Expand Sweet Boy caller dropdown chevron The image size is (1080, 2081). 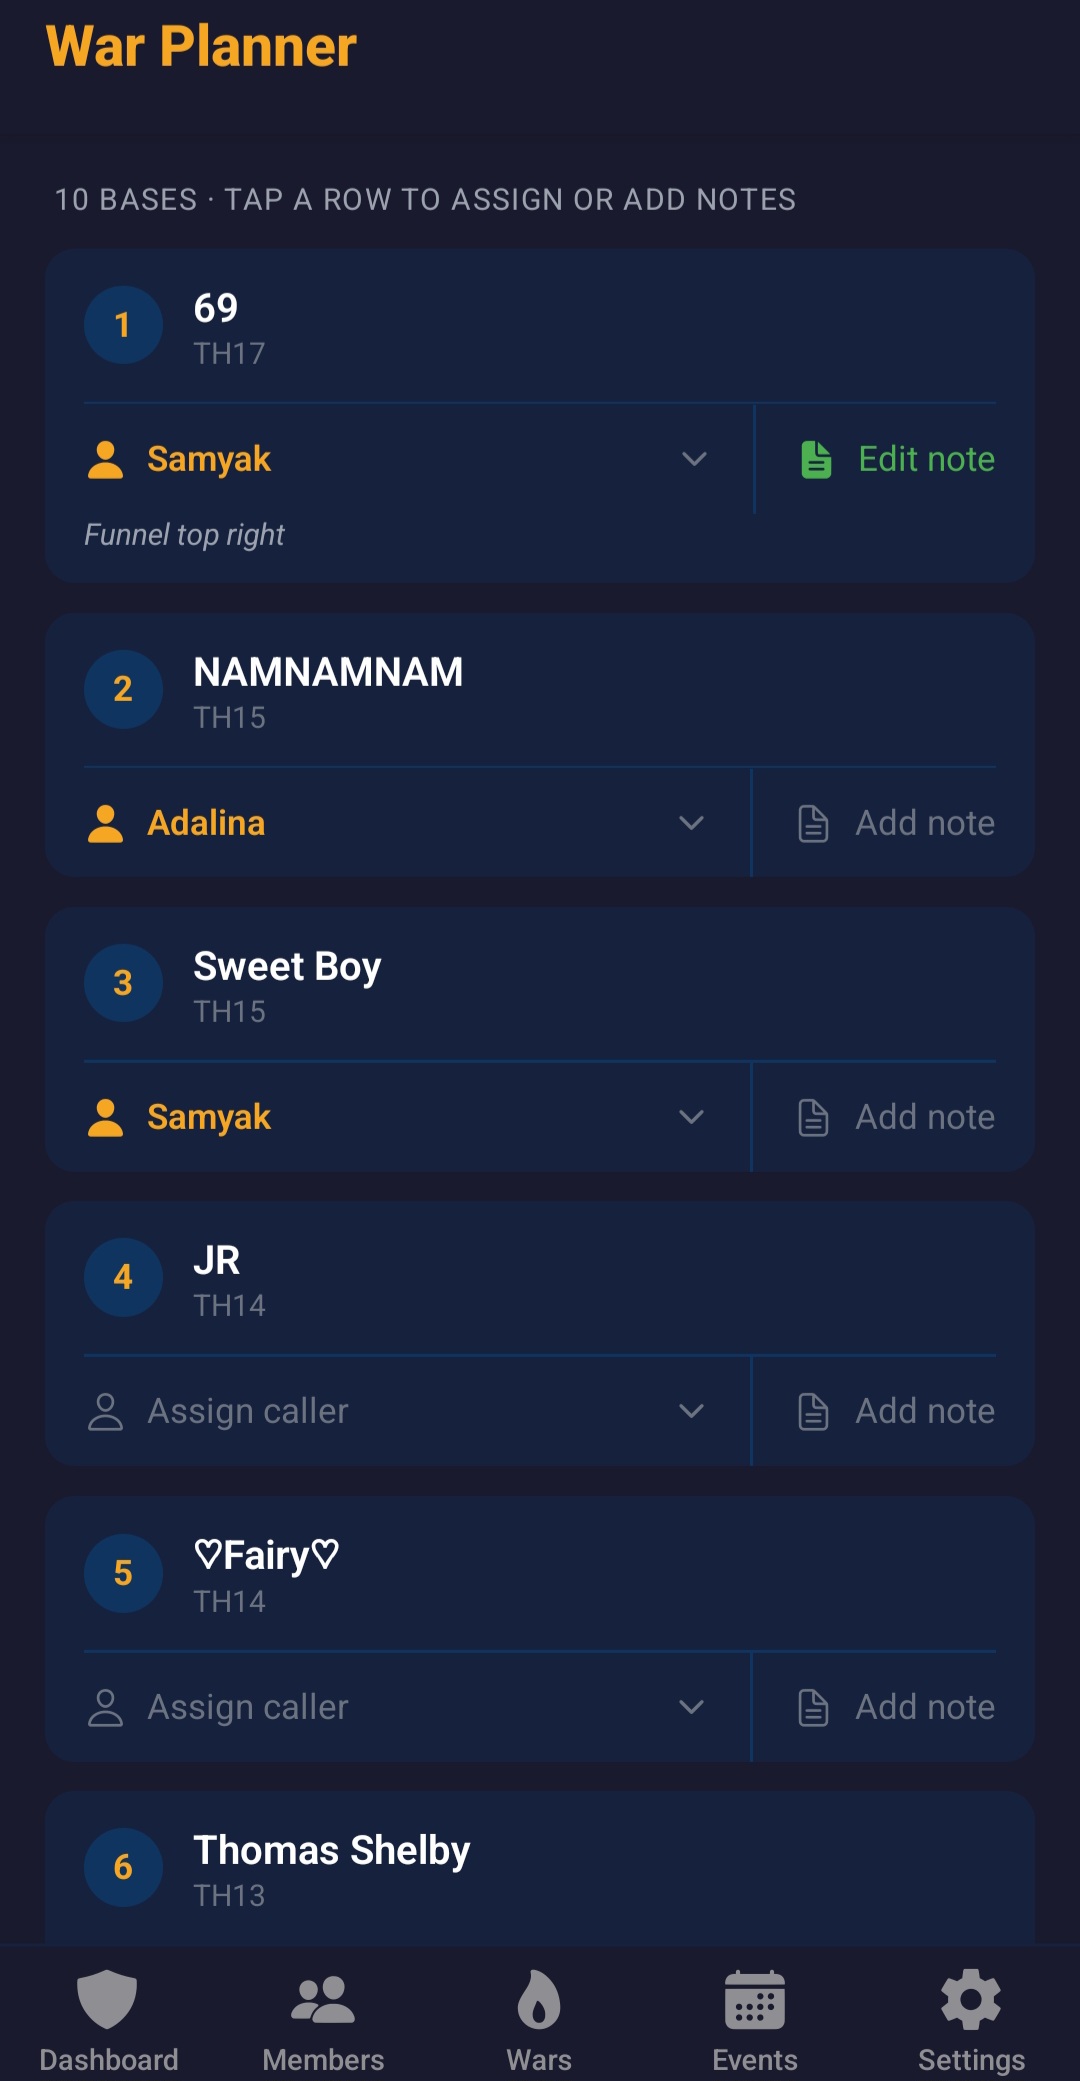tap(691, 1117)
